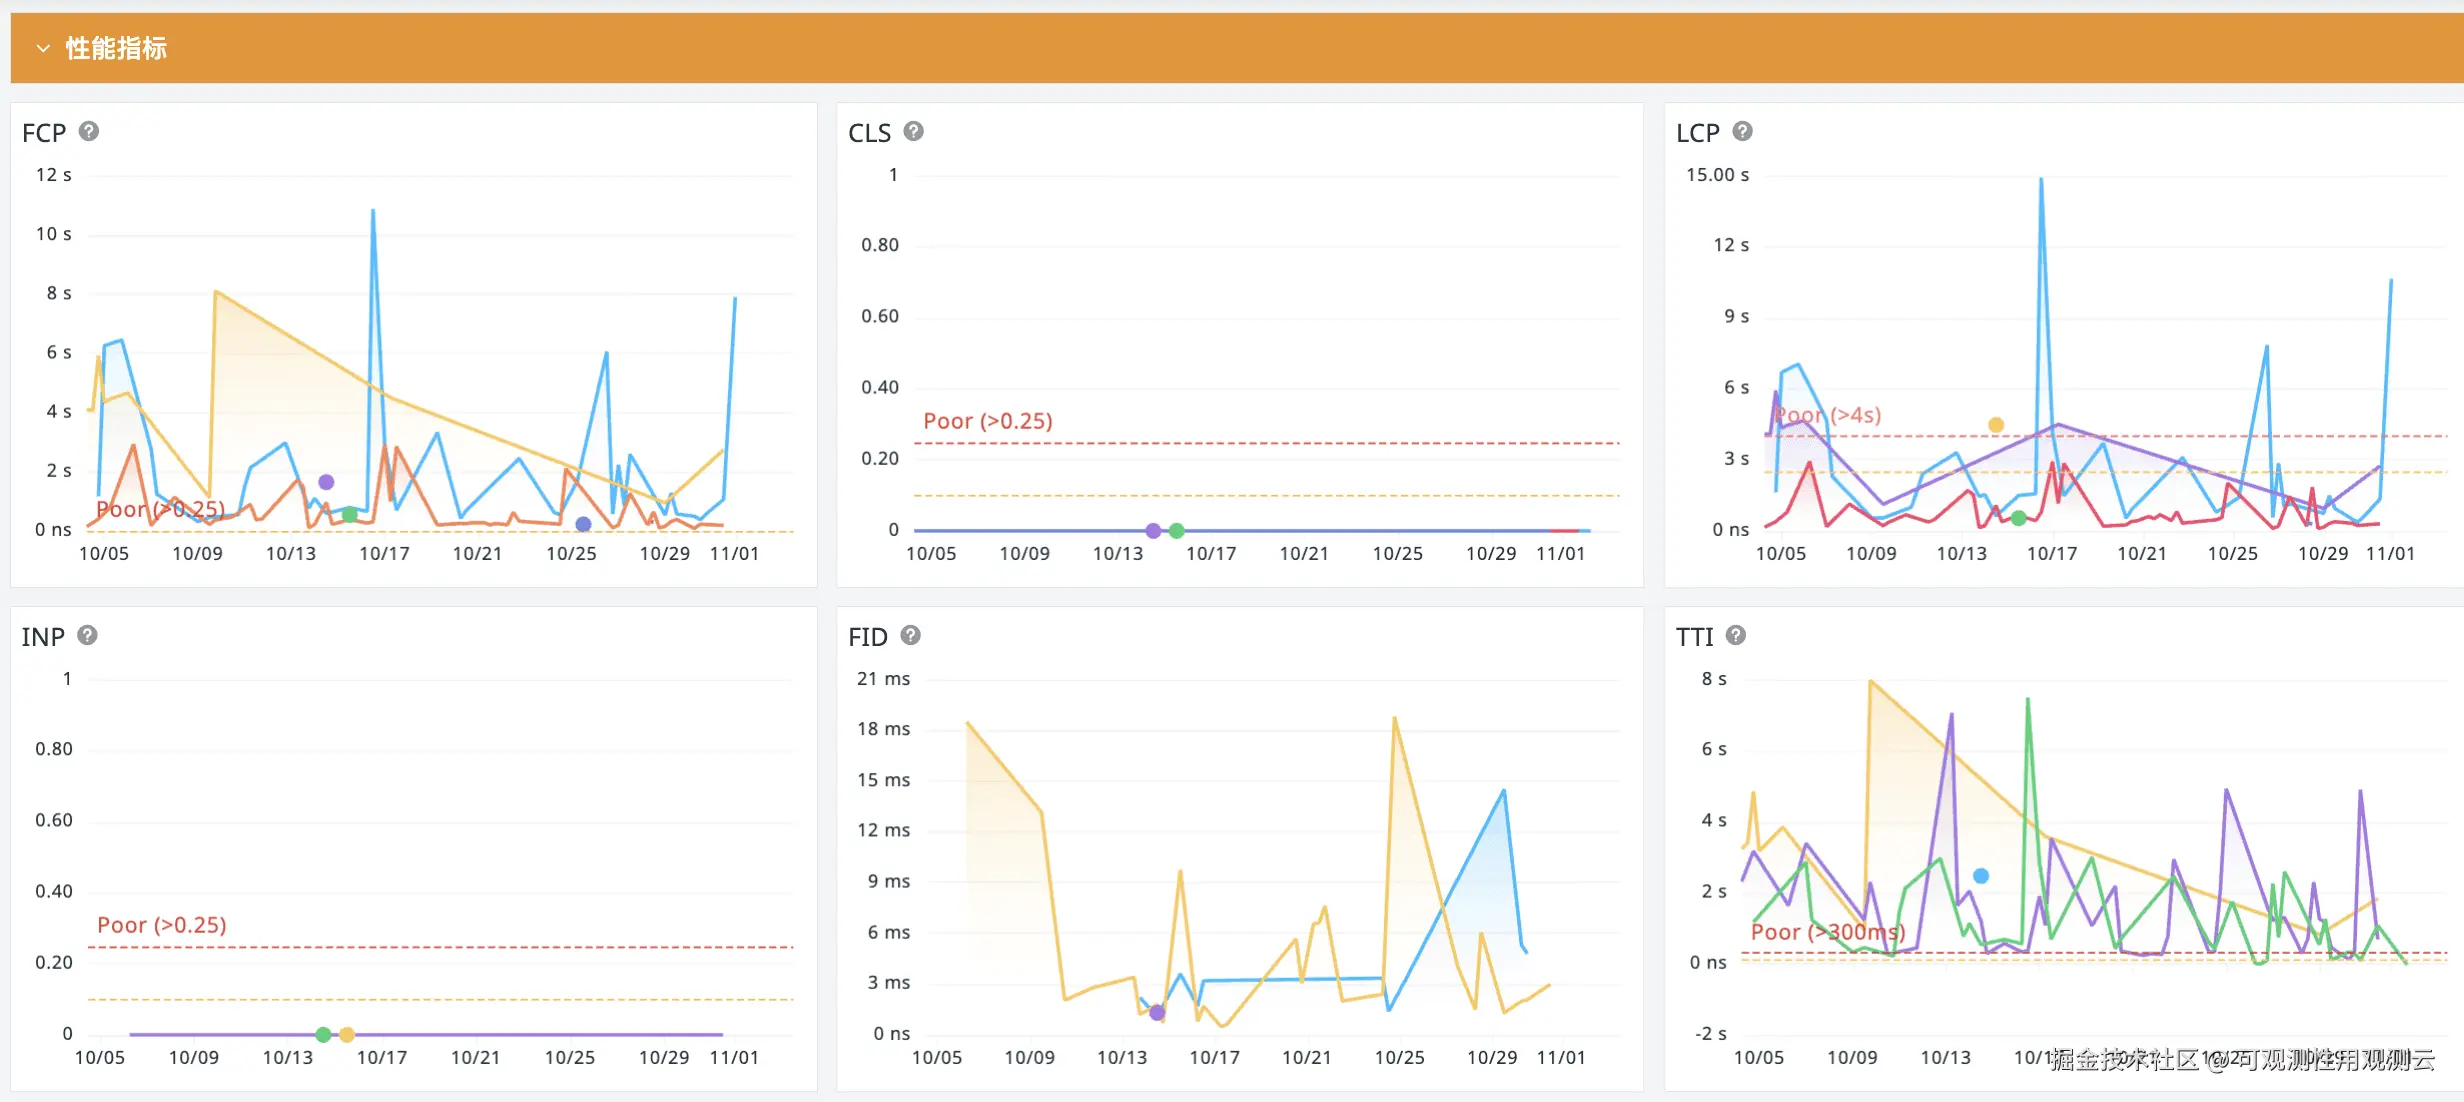This screenshot has width=2464, height=1102.
Task: Click the INP help question-mark icon
Action: pyautogui.click(x=87, y=635)
